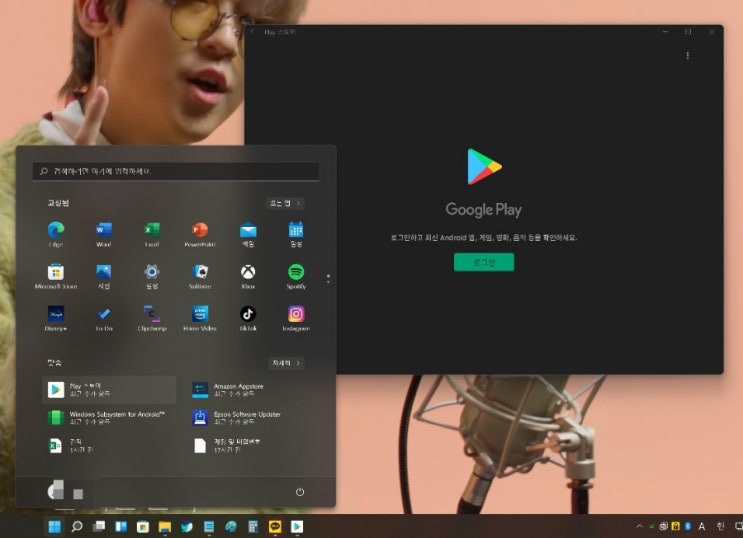Screen dimensions: 743x538
Task: Open KakaoTalk from the taskbar
Action: (x=275, y=527)
